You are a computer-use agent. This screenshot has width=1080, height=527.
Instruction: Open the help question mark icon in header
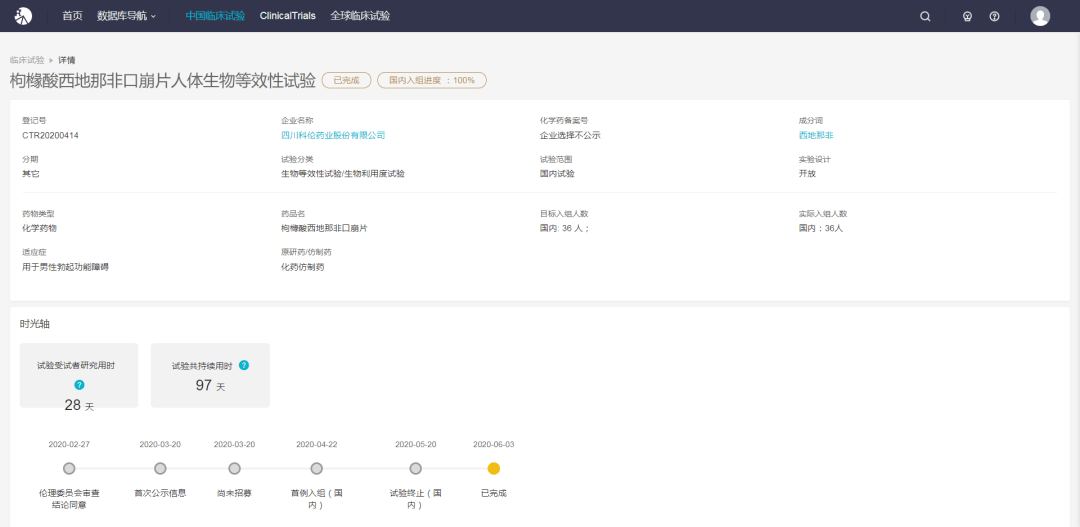pyautogui.click(x=994, y=16)
